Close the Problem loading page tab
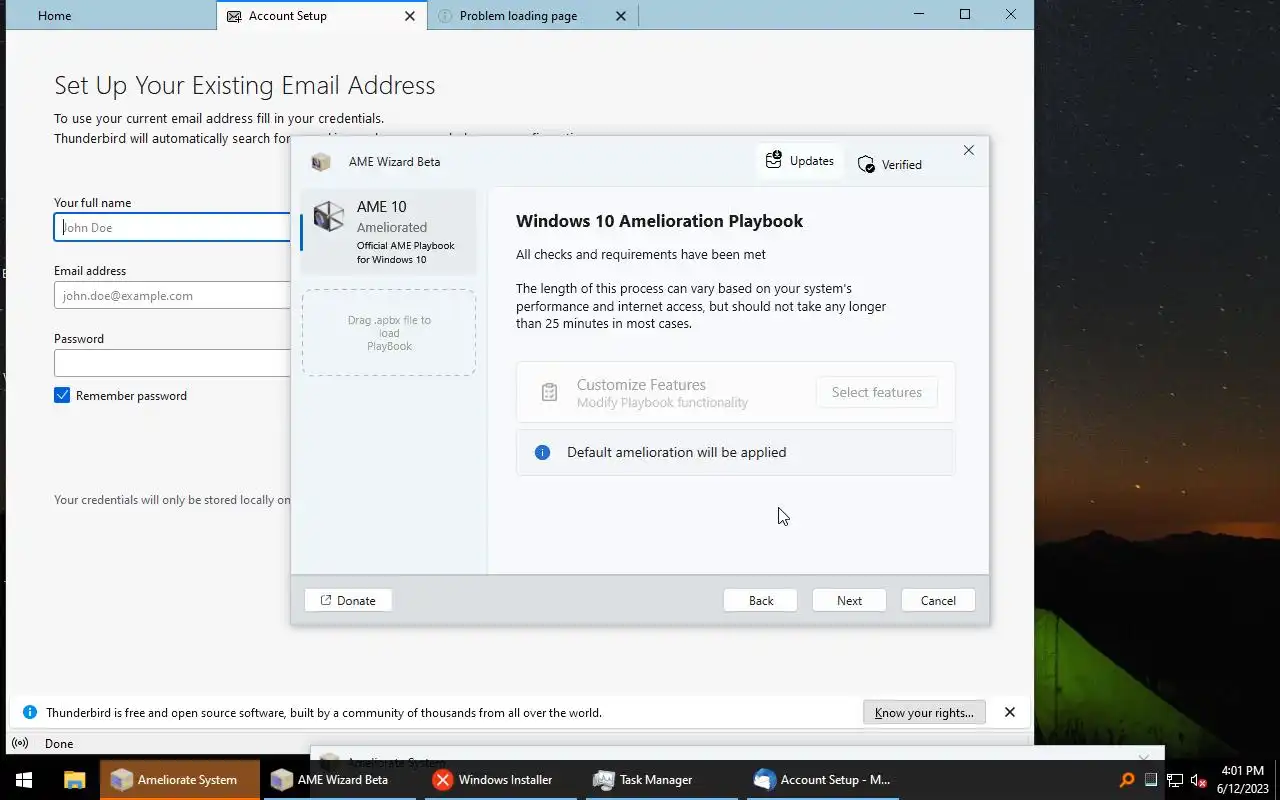This screenshot has height=800, width=1280. 621,16
